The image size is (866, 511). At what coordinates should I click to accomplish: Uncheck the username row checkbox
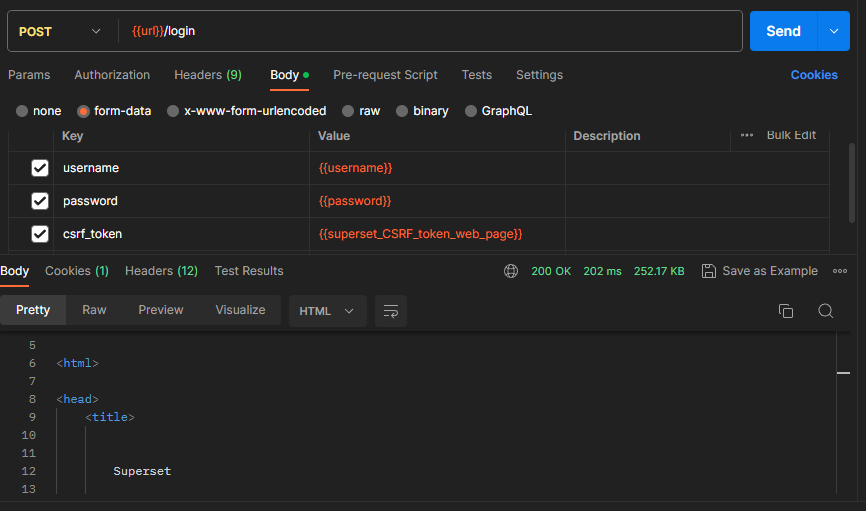(x=40, y=168)
